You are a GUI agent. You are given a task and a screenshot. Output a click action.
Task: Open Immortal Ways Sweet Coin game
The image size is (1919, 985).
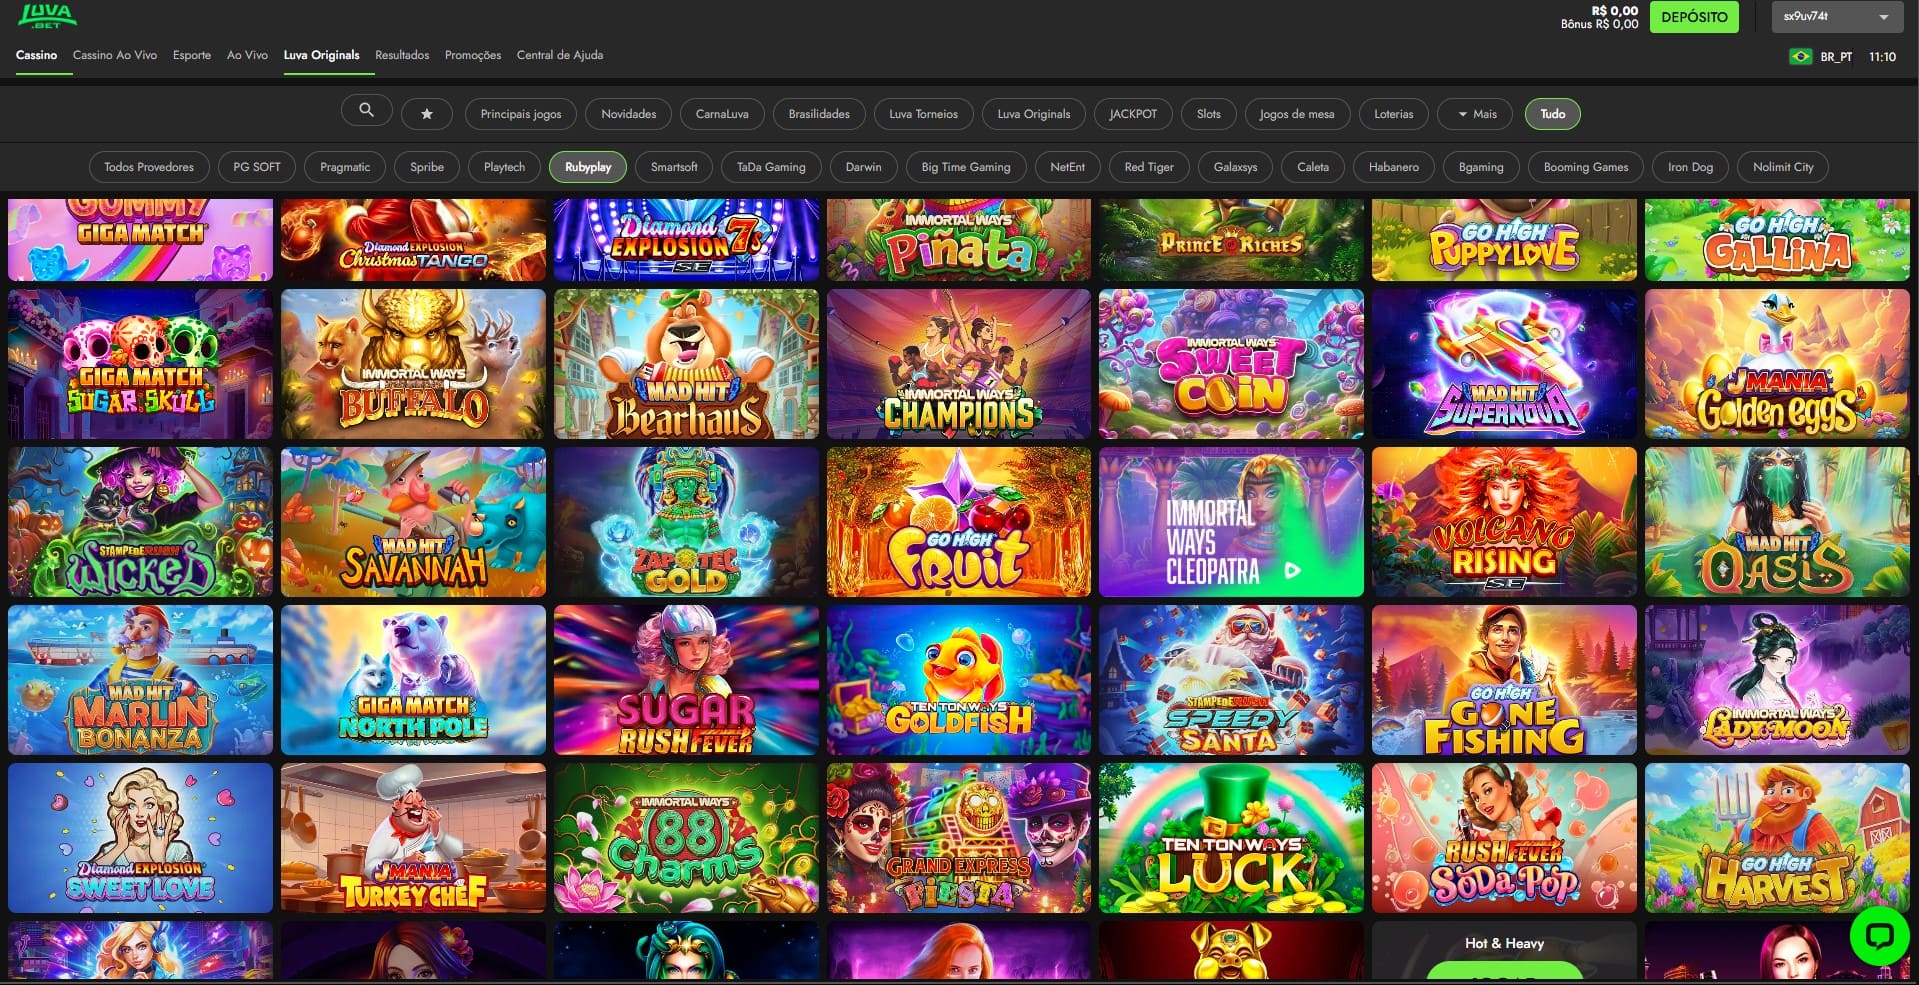[x=1231, y=364]
